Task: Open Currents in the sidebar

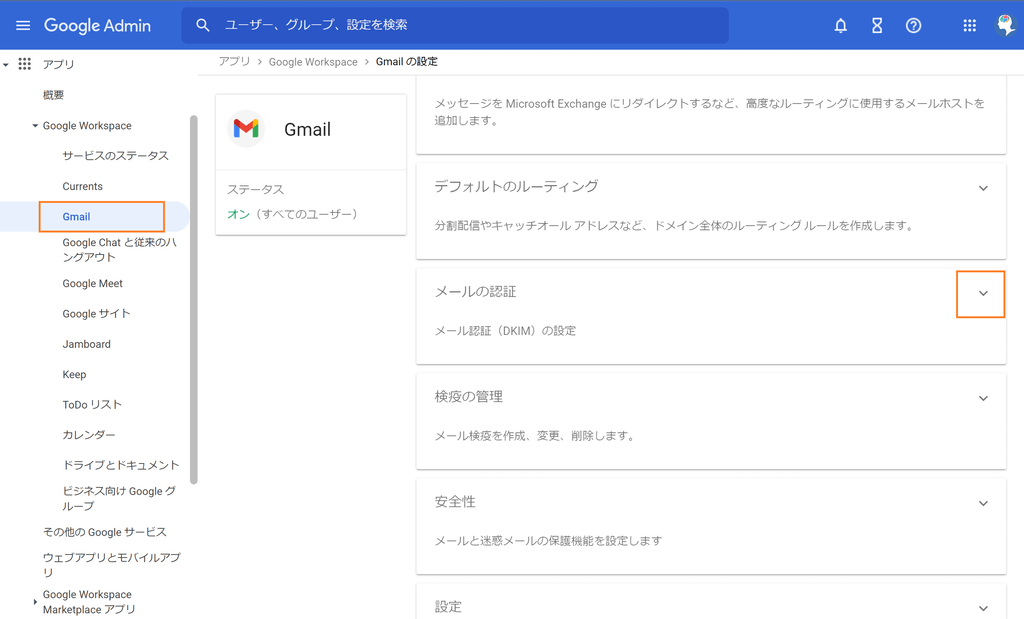Action: pos(82,186)
